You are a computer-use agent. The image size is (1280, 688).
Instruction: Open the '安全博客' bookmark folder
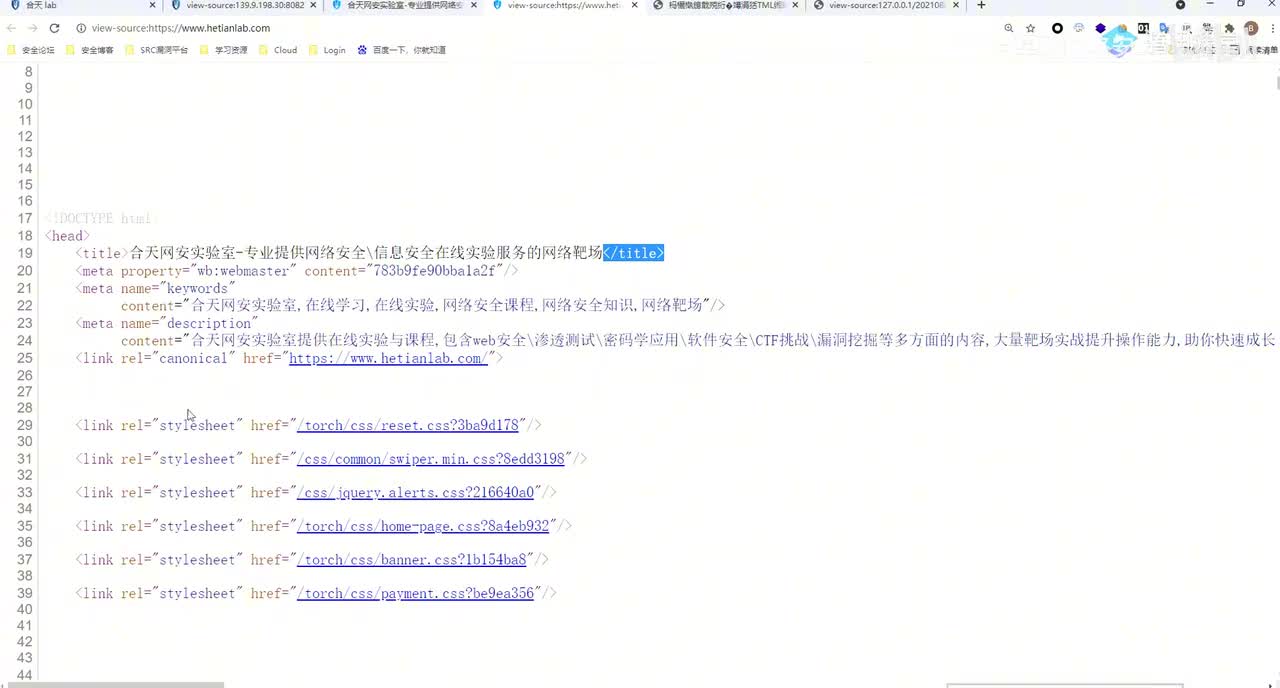tap(90, 50)
